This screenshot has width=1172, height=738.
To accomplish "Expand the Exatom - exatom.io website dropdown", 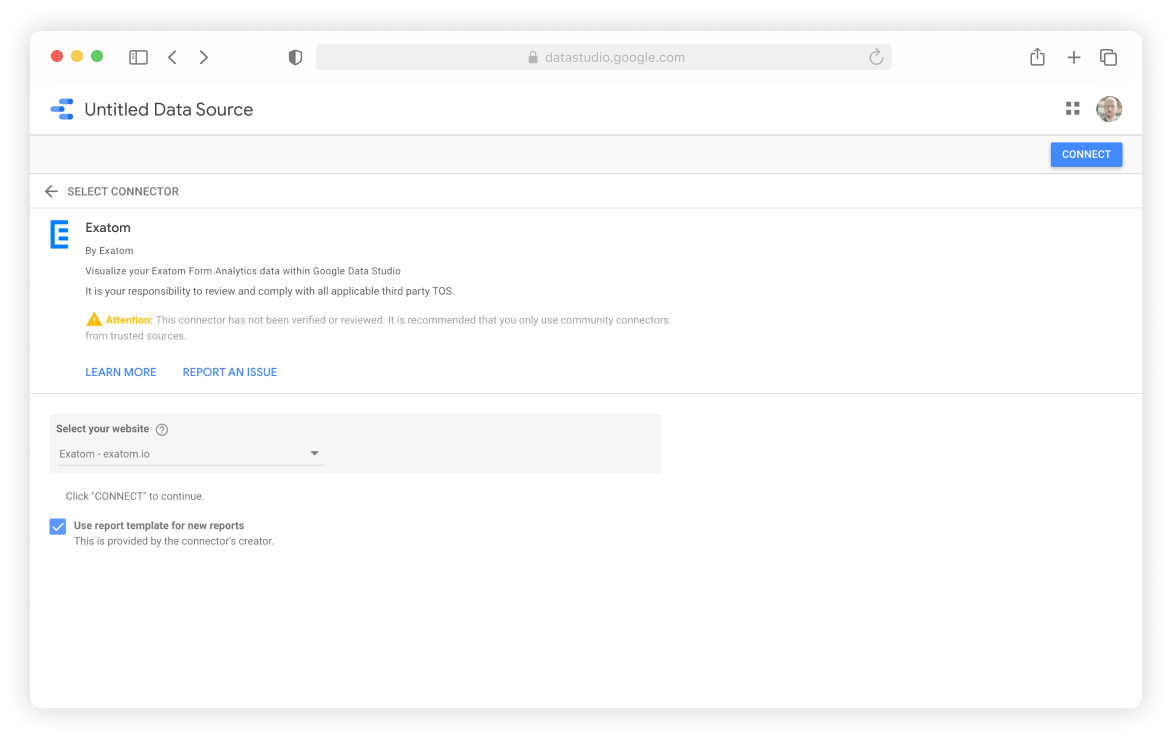I will [191, 454].
